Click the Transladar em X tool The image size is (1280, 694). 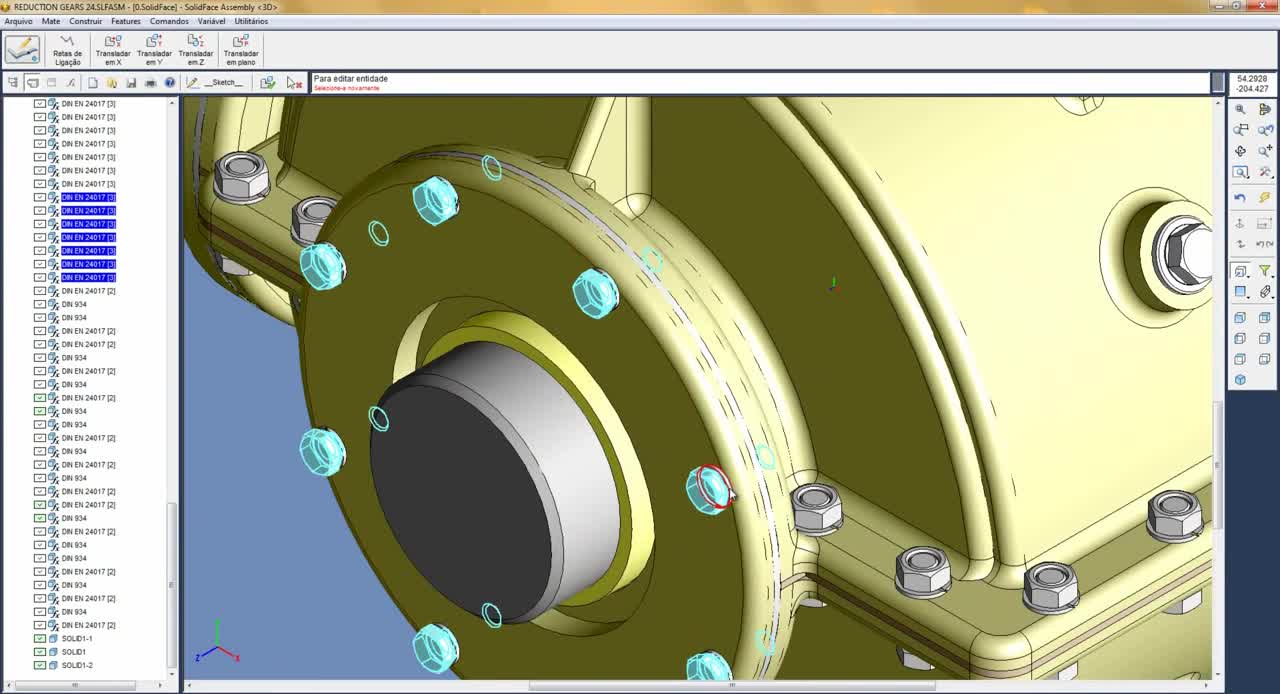click(113, 50)
